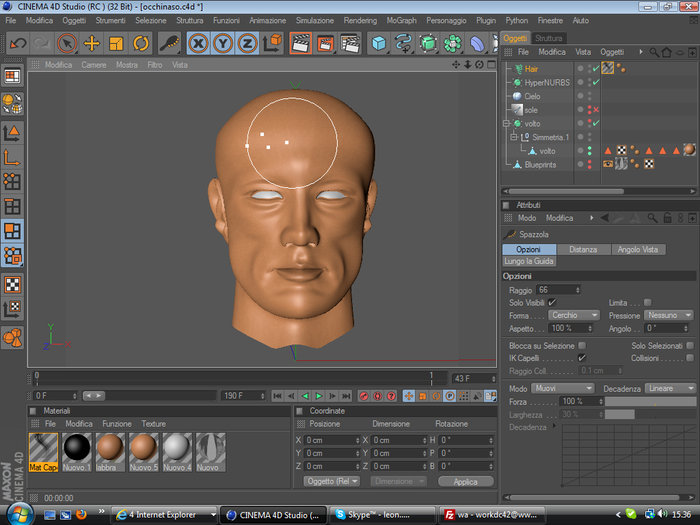
Task: Select the Hair brush tool icon
Action: 170,44
